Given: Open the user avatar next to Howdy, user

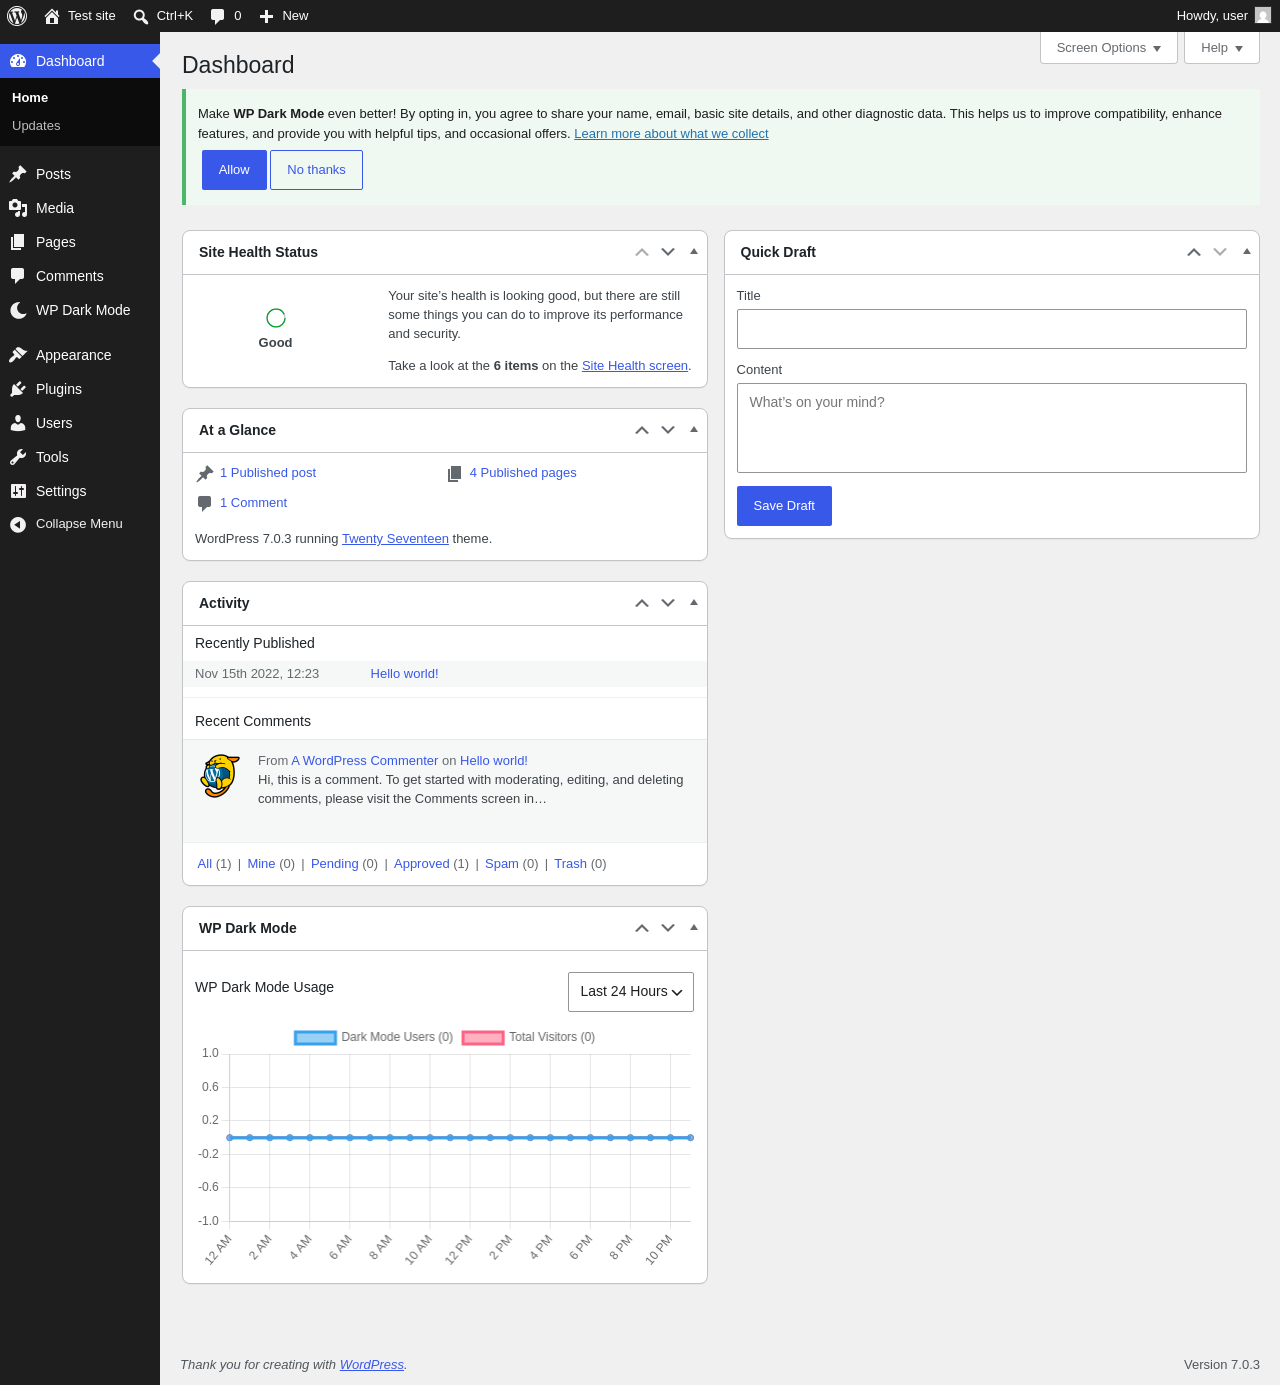Looking at the screenshot, I should [x=1263, y=15].
